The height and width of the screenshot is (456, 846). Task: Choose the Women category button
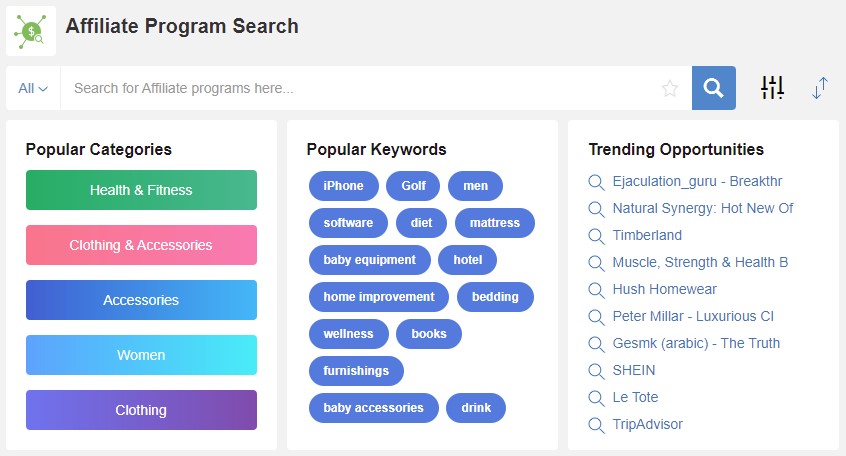[x=141, y=355]
